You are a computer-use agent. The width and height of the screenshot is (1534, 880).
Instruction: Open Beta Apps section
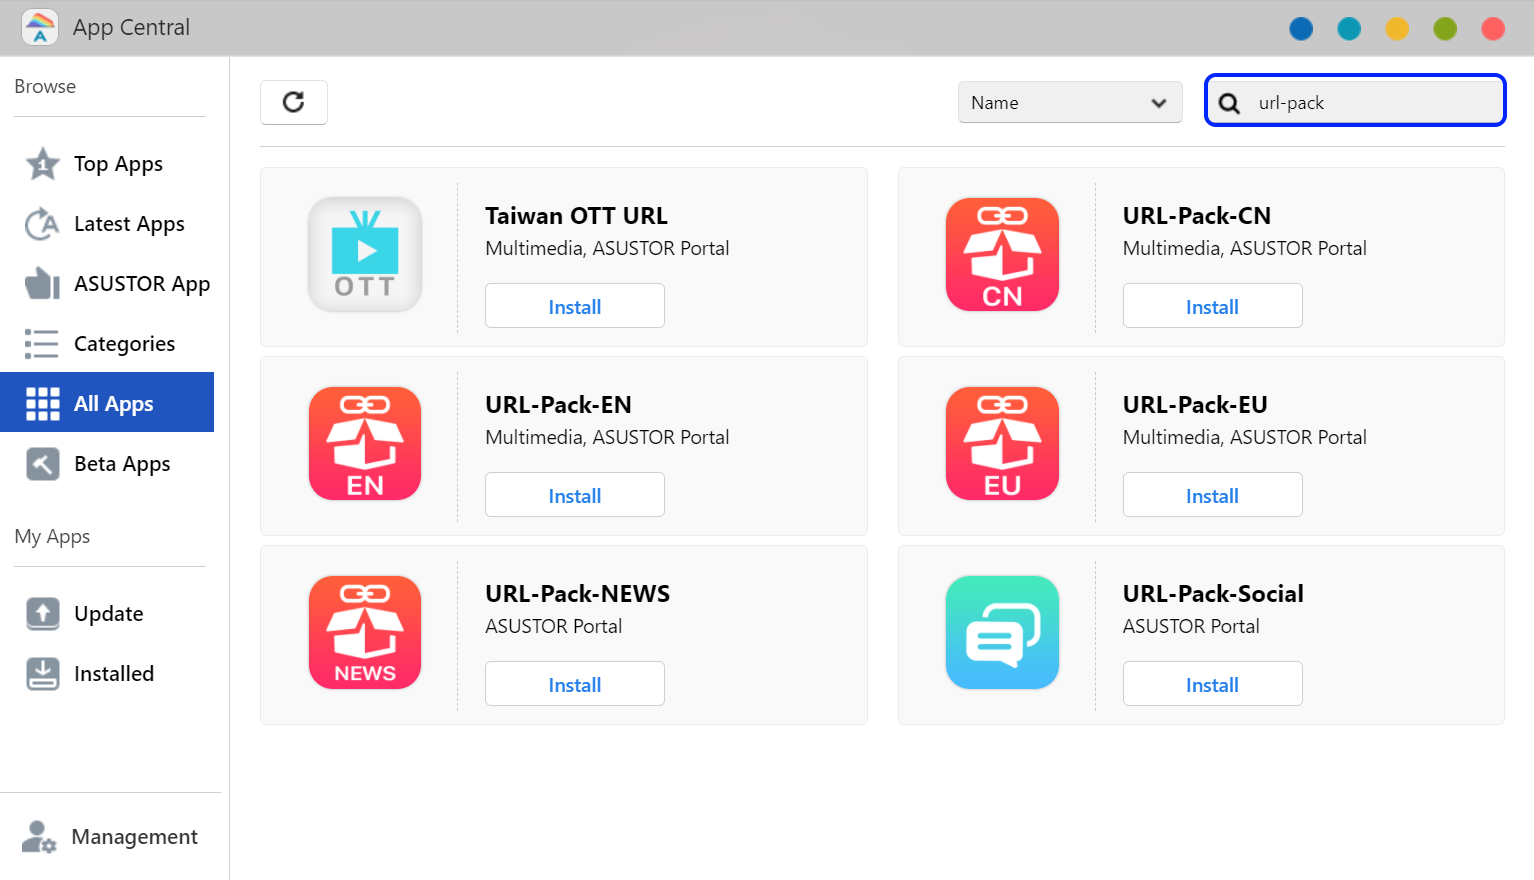click(x=107, y=463)
